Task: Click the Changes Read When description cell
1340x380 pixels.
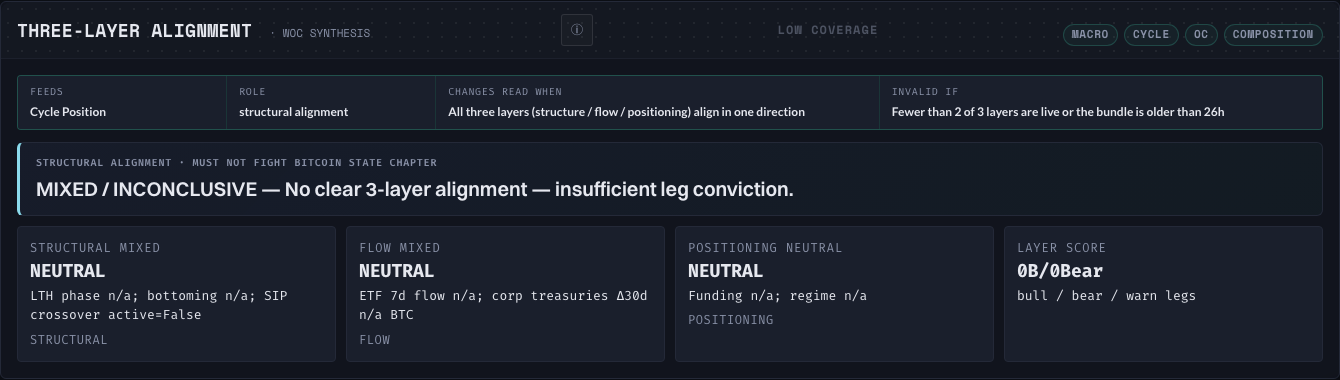Action: 658,102
